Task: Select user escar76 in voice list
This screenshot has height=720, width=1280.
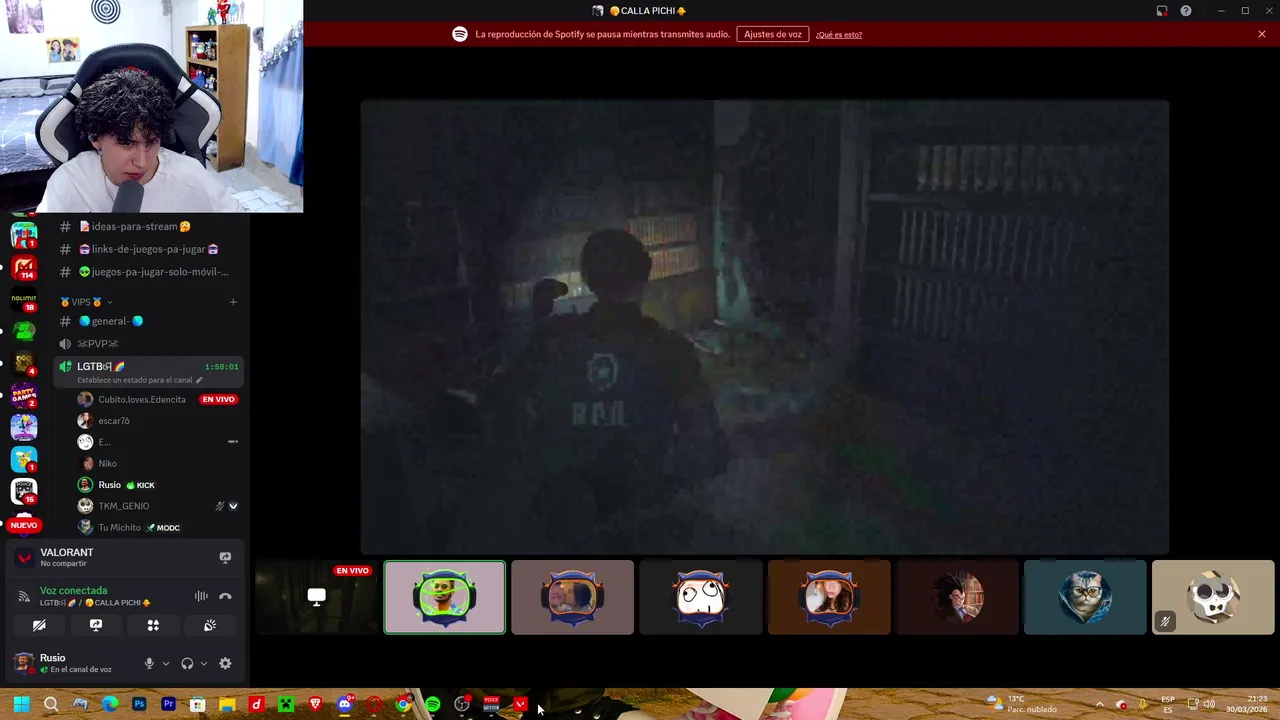Action: pyautogui.click(x=113, y=421)
